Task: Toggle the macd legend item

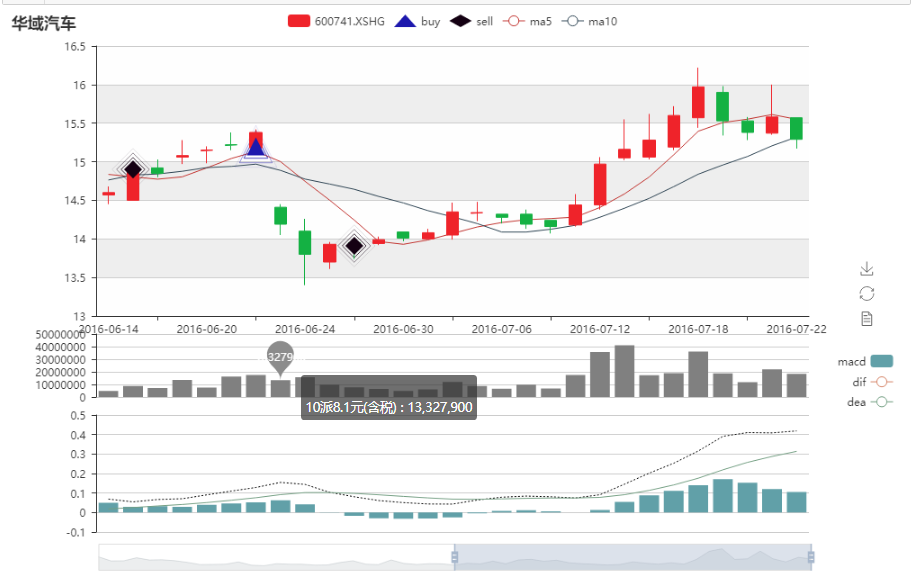Action: (865, 362)
